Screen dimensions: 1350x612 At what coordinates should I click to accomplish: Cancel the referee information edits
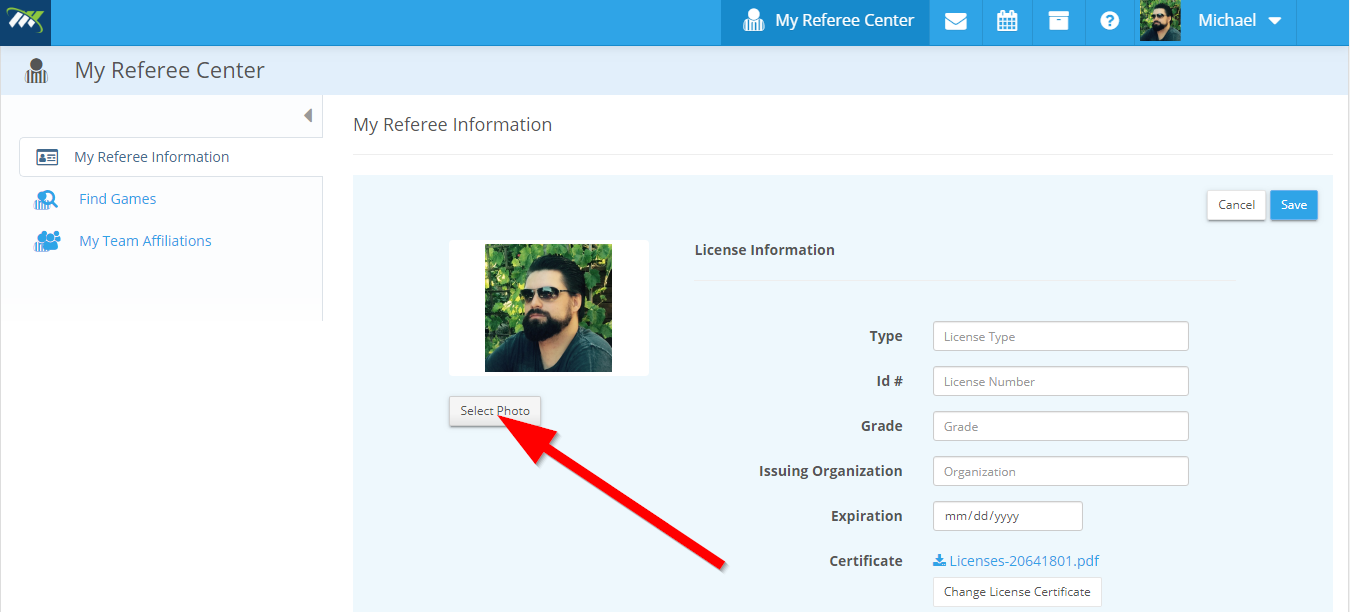[x=1236, y=205]
